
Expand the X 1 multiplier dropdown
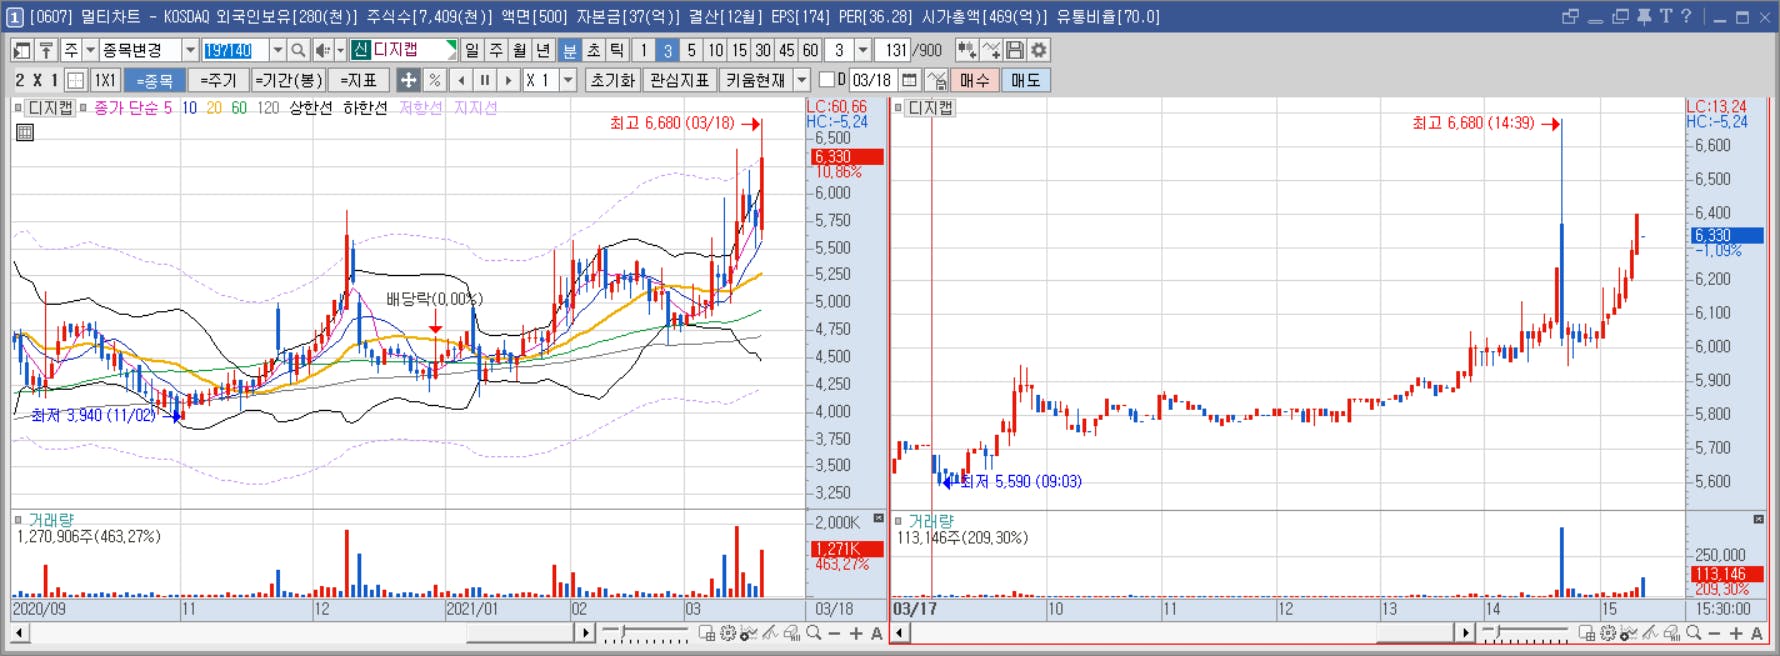point(569,80)
